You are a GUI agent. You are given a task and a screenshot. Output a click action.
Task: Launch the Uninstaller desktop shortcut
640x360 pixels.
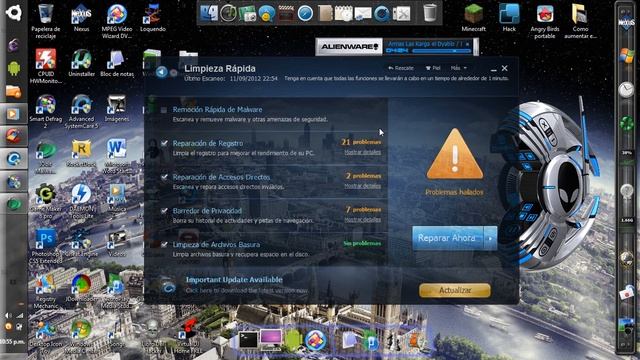coord(81,63)
